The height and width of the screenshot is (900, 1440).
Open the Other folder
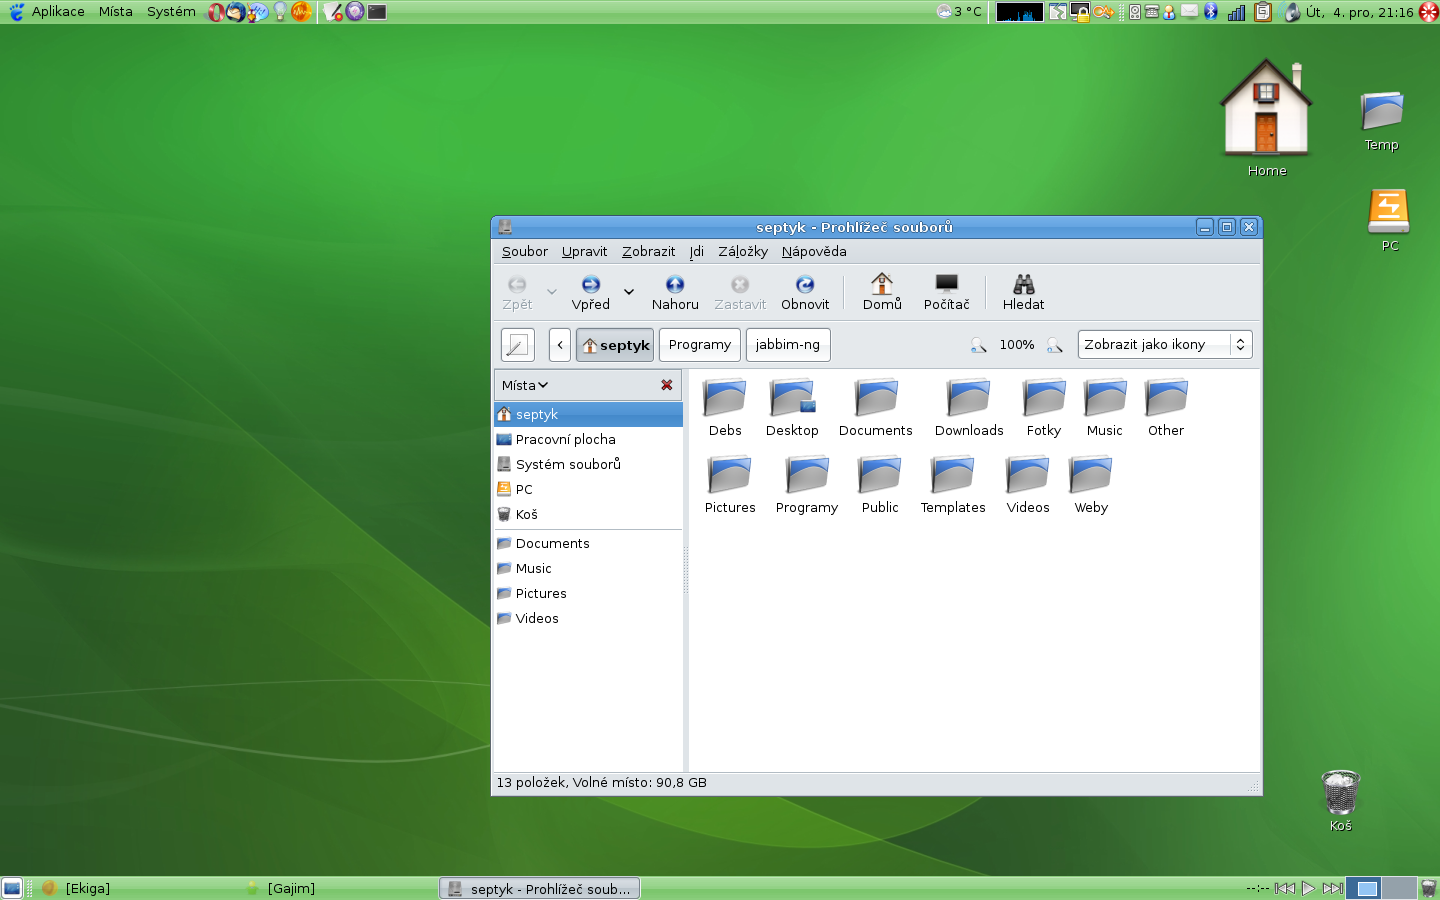[x=1166, y=408]
